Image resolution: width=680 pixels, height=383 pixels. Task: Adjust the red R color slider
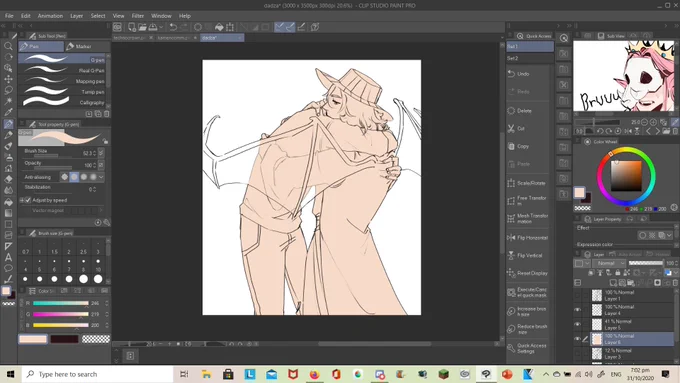coord(61,303)
